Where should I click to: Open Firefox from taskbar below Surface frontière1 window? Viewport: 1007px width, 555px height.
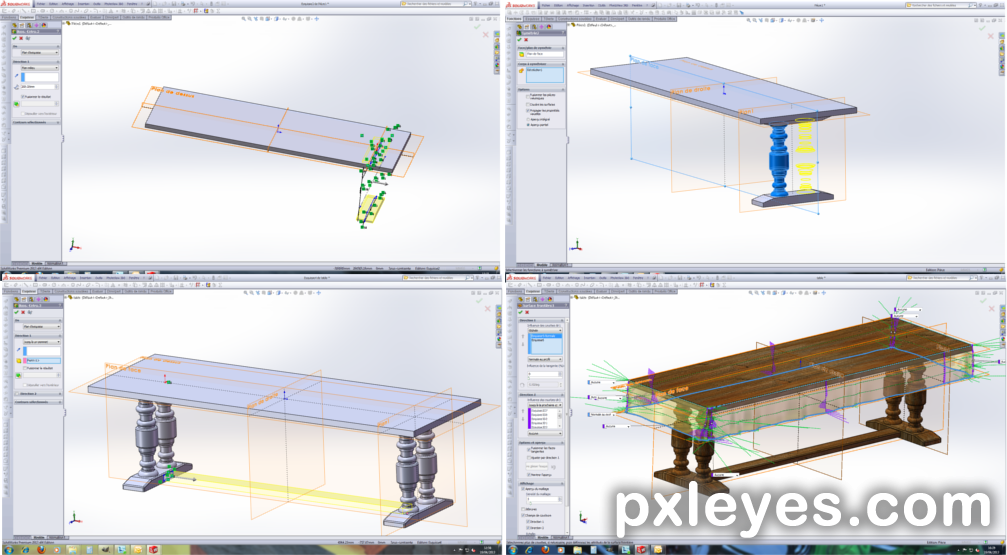(545, 550)
